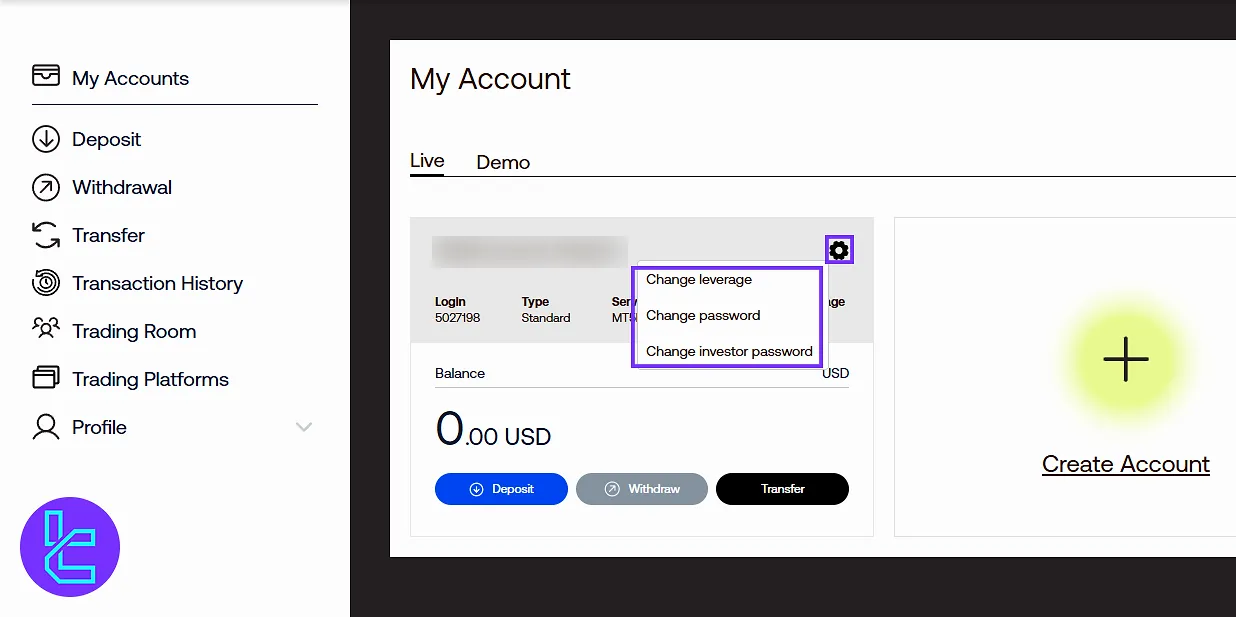The height and width of the screenshot is (617, 1236).
Task: Go to Withdrawal page in sidebar
Action: 122,187
